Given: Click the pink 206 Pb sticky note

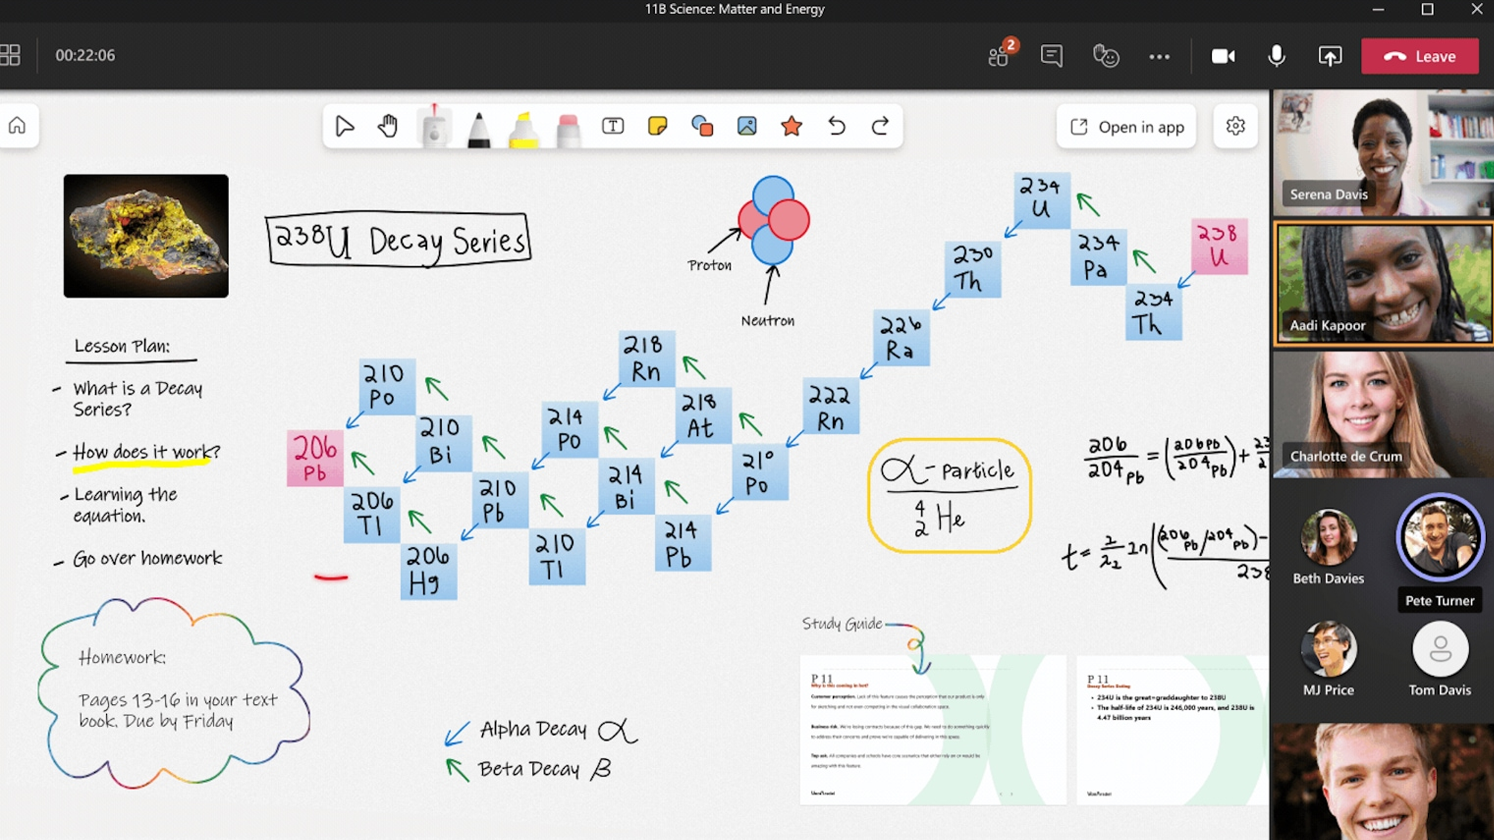Looking at the screenshot, I should click(315, 459).
